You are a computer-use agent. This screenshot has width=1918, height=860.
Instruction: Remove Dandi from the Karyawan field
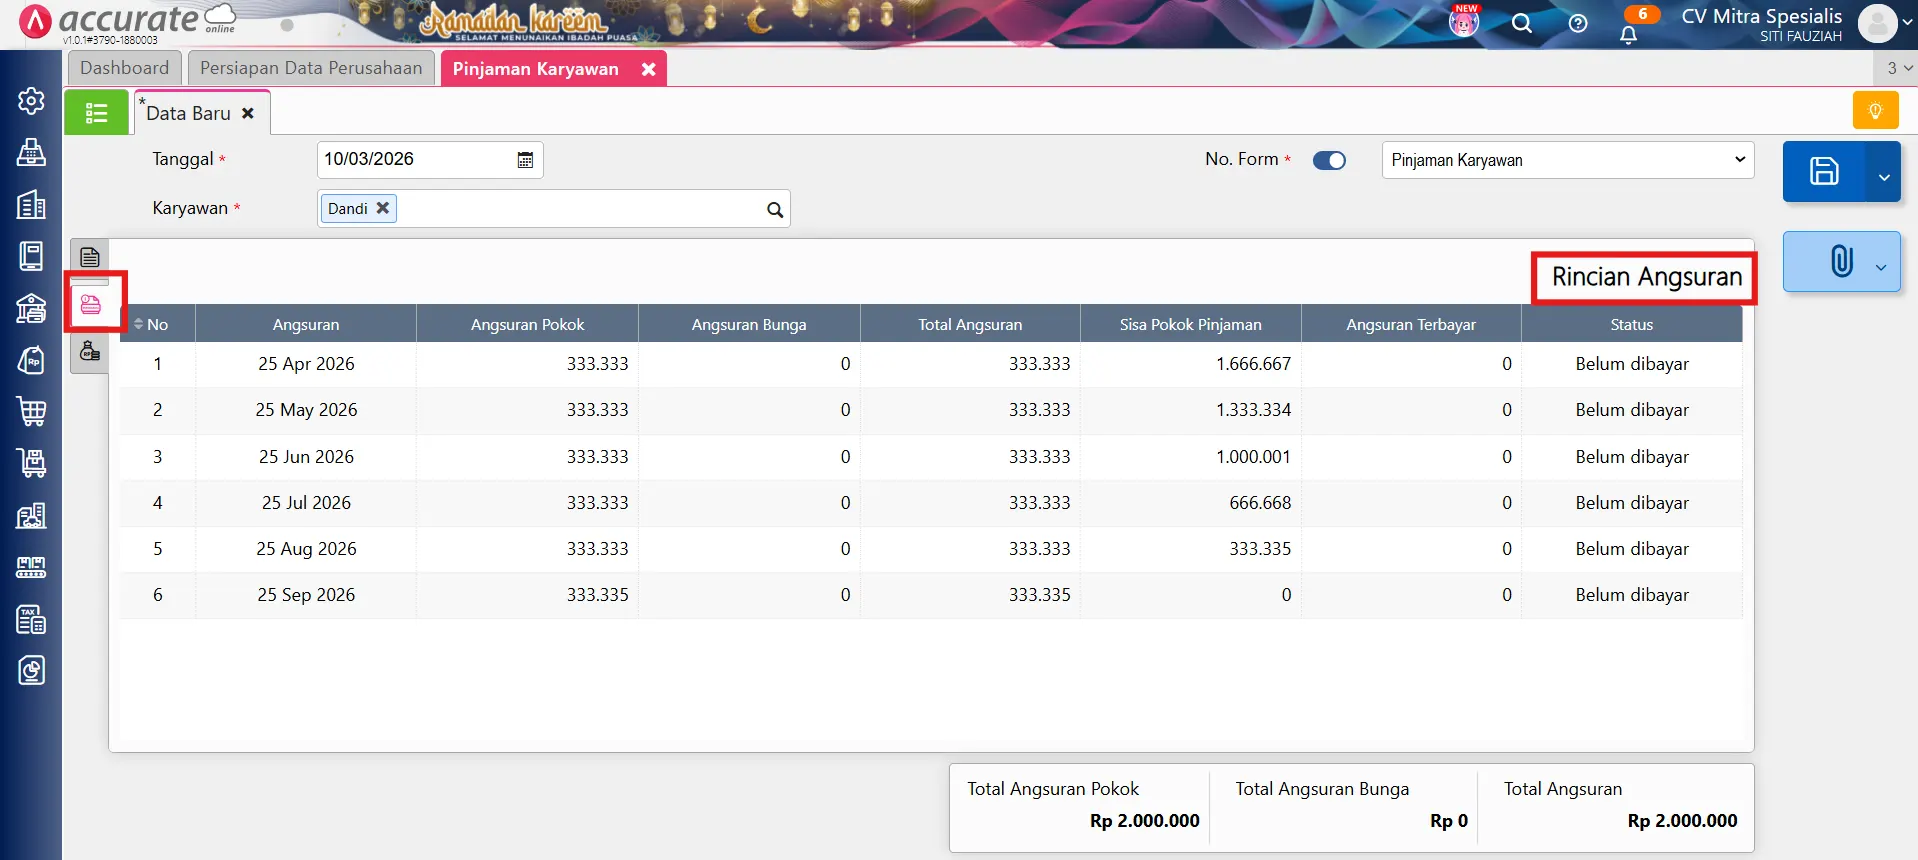pyautogui.click(x=382, y=208)
